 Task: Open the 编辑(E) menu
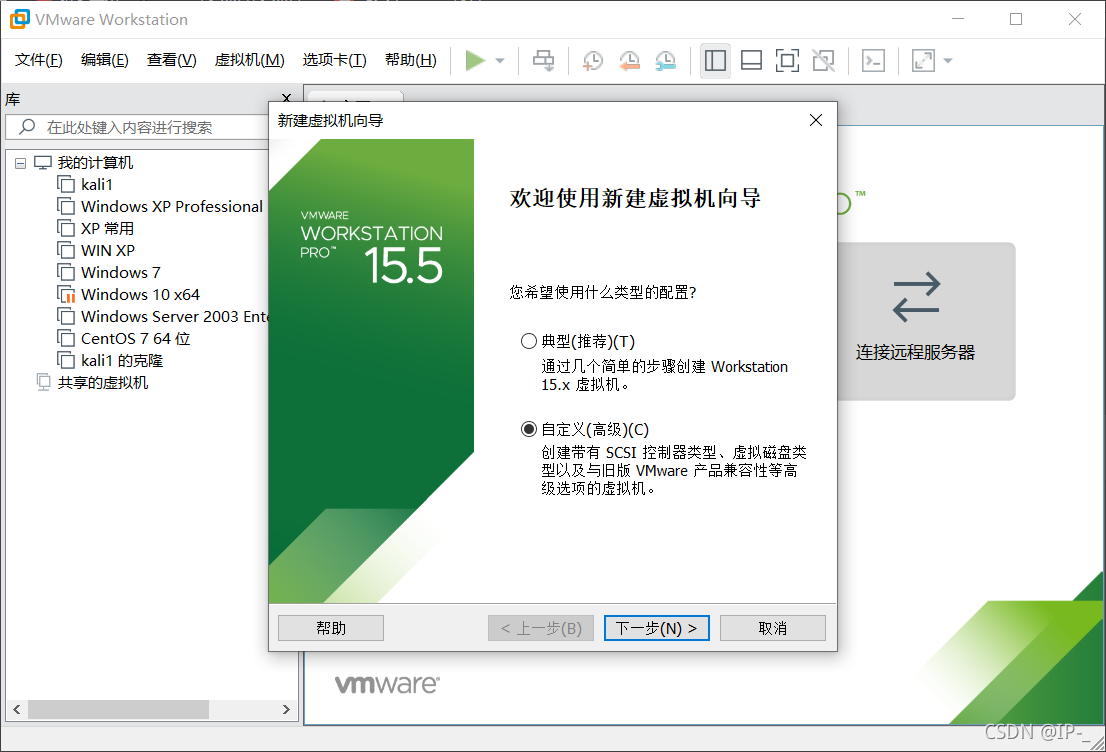coord(104,60)
